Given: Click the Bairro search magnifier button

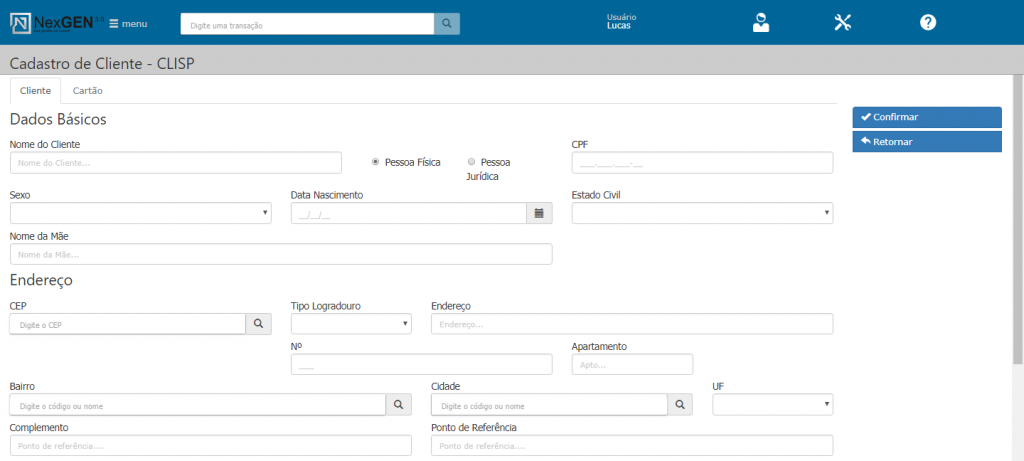Looking at the screenshot, I should 398,405.
